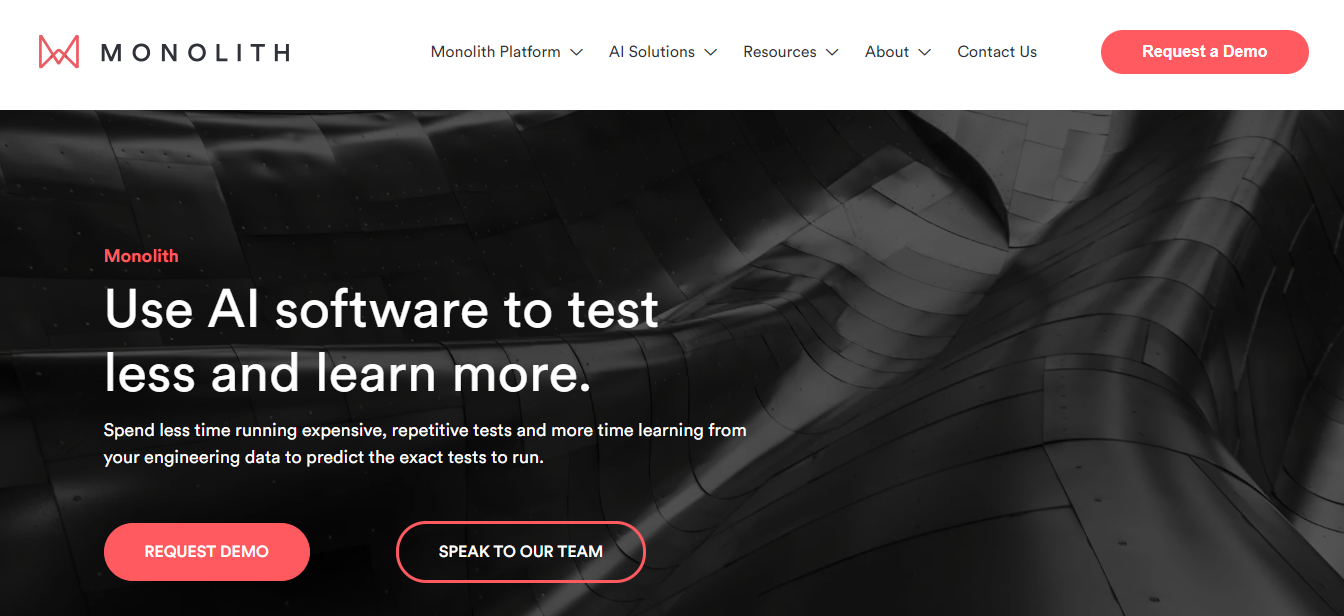Click the Monolith logo icon
The width and height of the screenshot is (1344, 616).
point(59,52)
